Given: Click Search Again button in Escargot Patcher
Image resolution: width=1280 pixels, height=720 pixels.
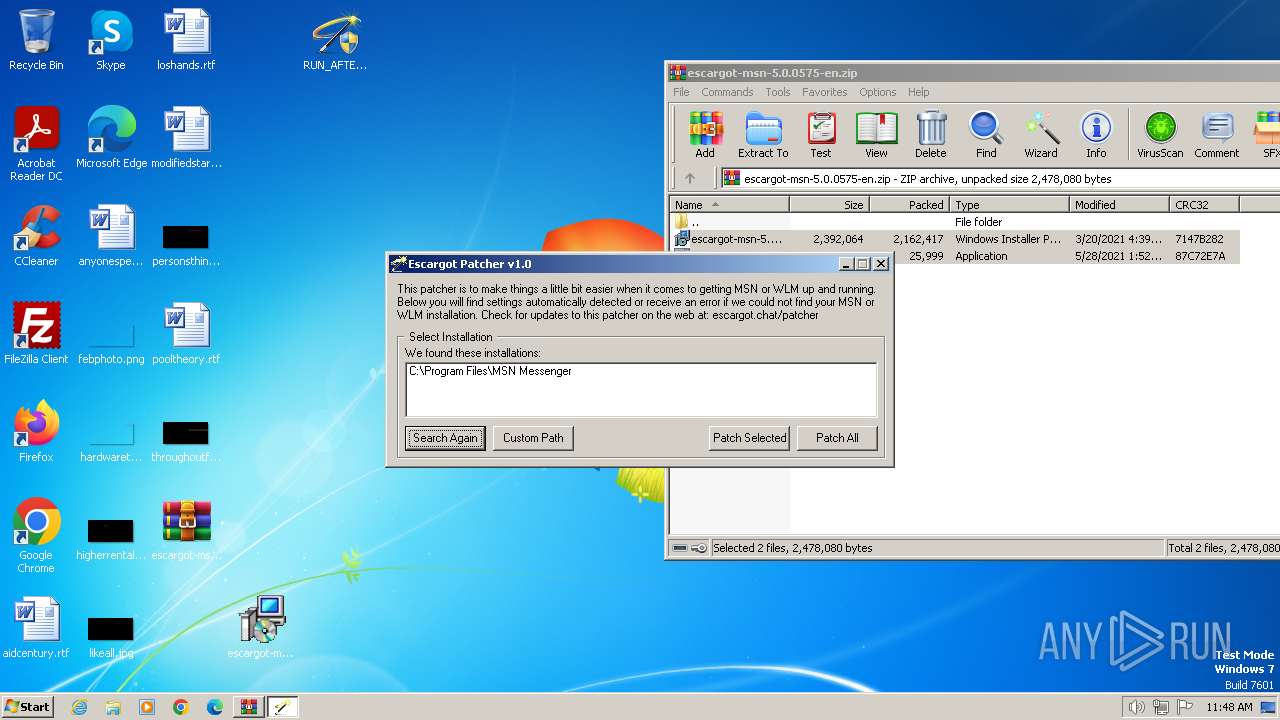Looking at the screenshot, I should pos(445,438).
